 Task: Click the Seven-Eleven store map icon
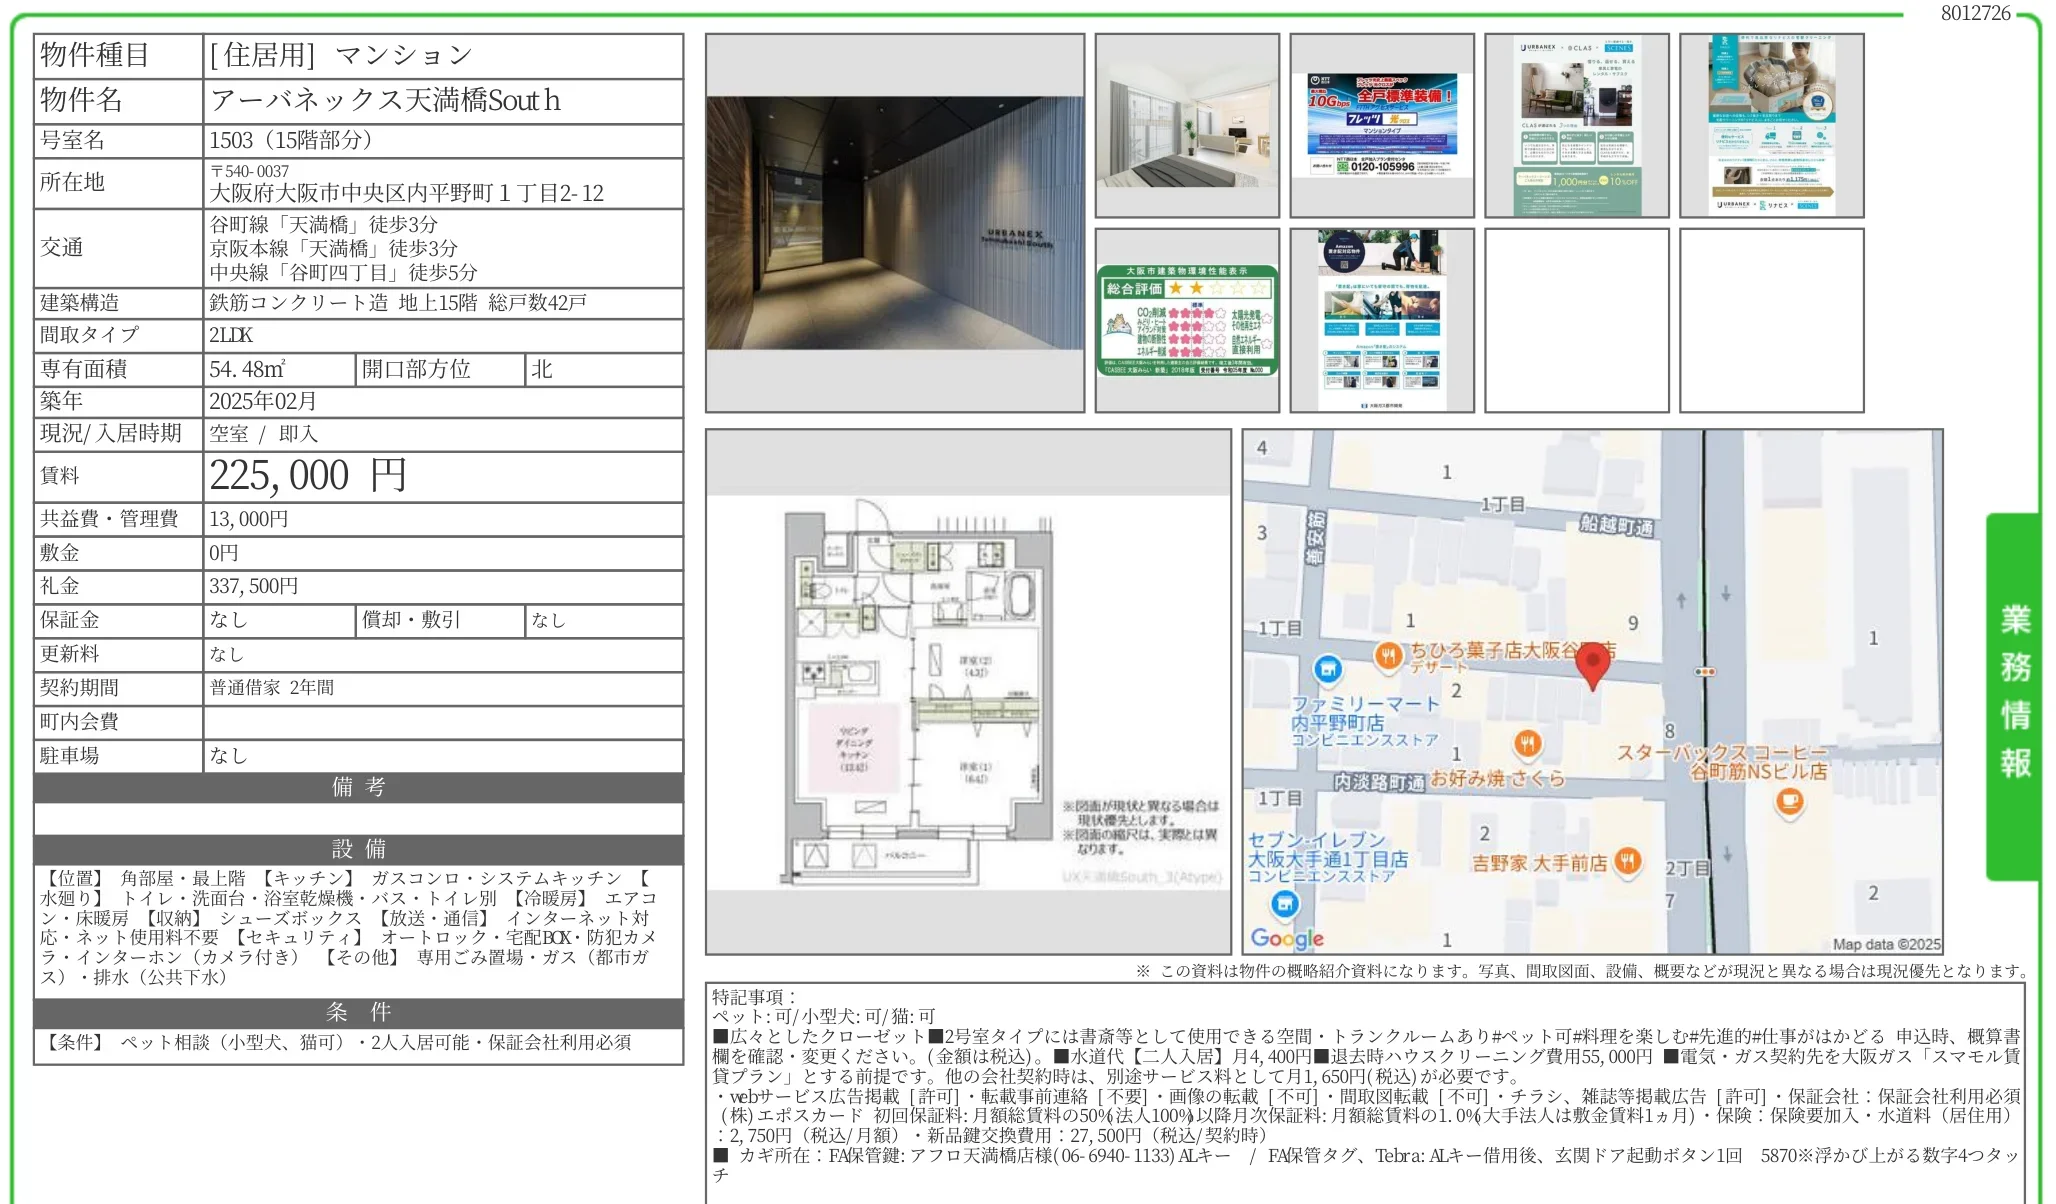(1285, 904)
